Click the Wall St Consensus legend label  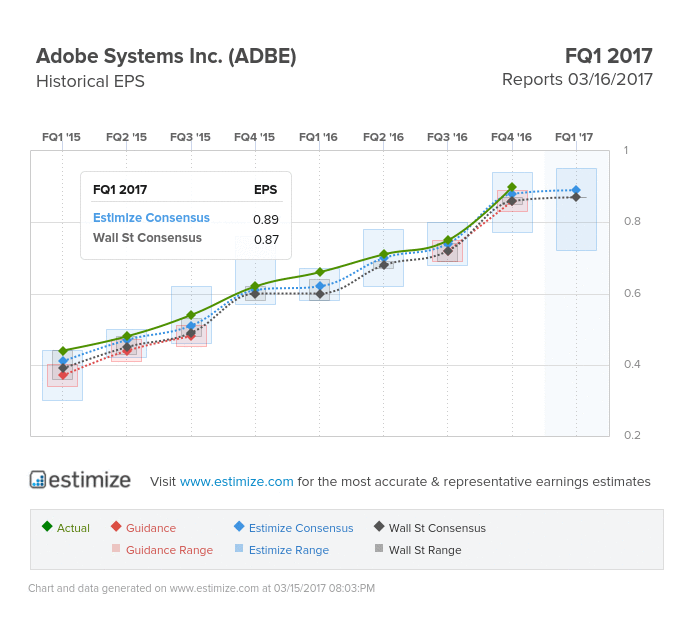click(437, 528)
